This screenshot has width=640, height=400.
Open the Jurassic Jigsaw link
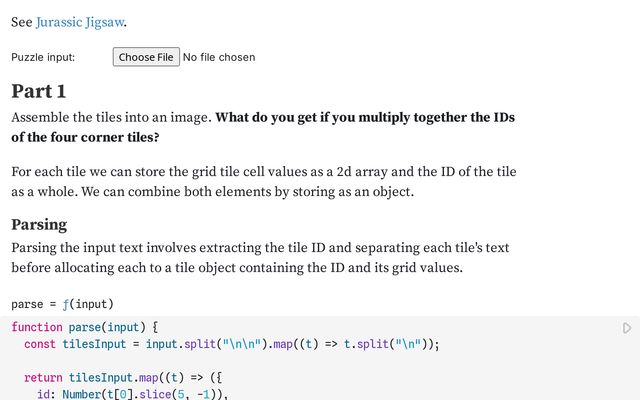pos(81,22)
